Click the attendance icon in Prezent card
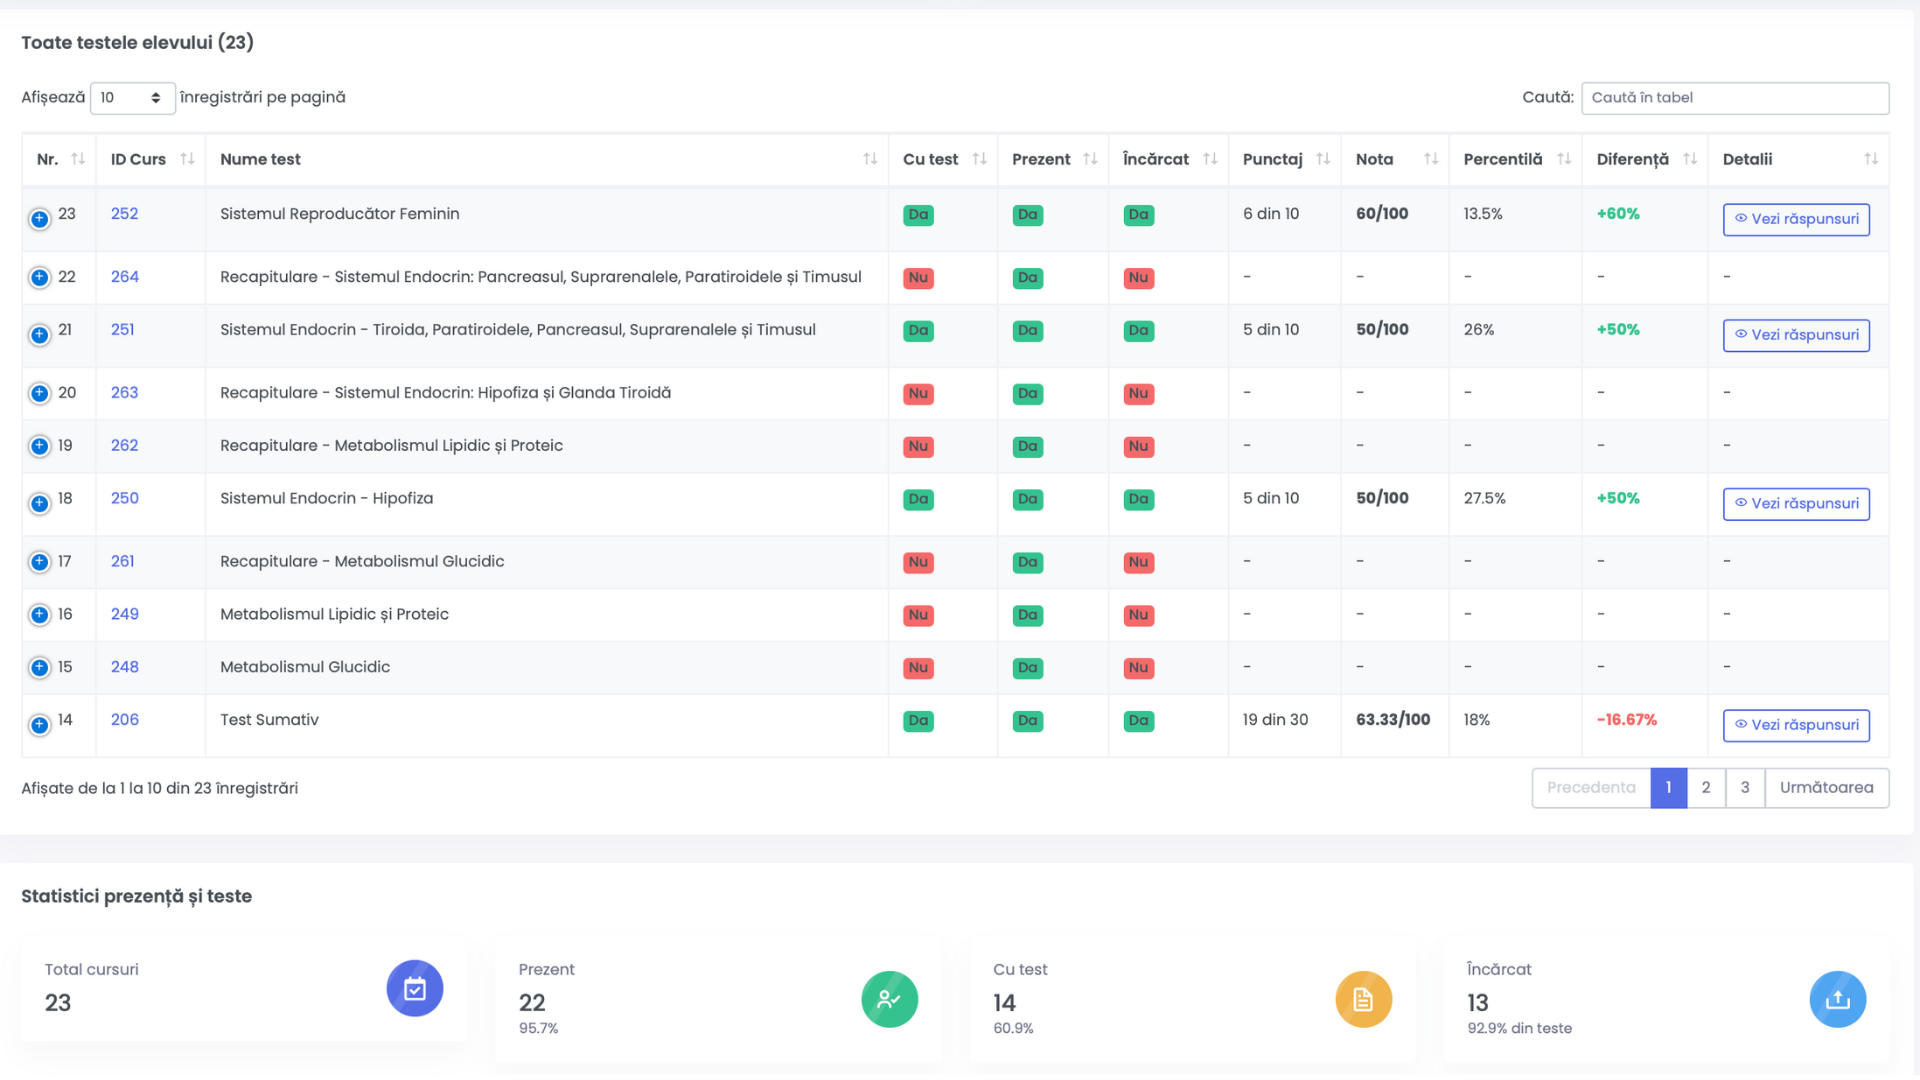Image resolution: width=1920 pixels, height=1080 pixels. tap(889, 998)
